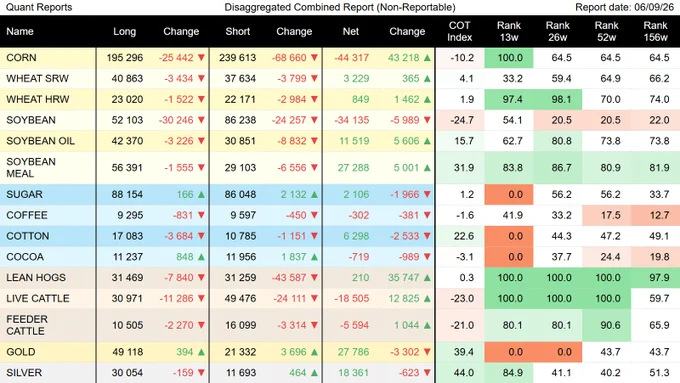Click the FEEDER CATTLE row name
Screen dimensions: 680x383
click(x=26, y=325)
